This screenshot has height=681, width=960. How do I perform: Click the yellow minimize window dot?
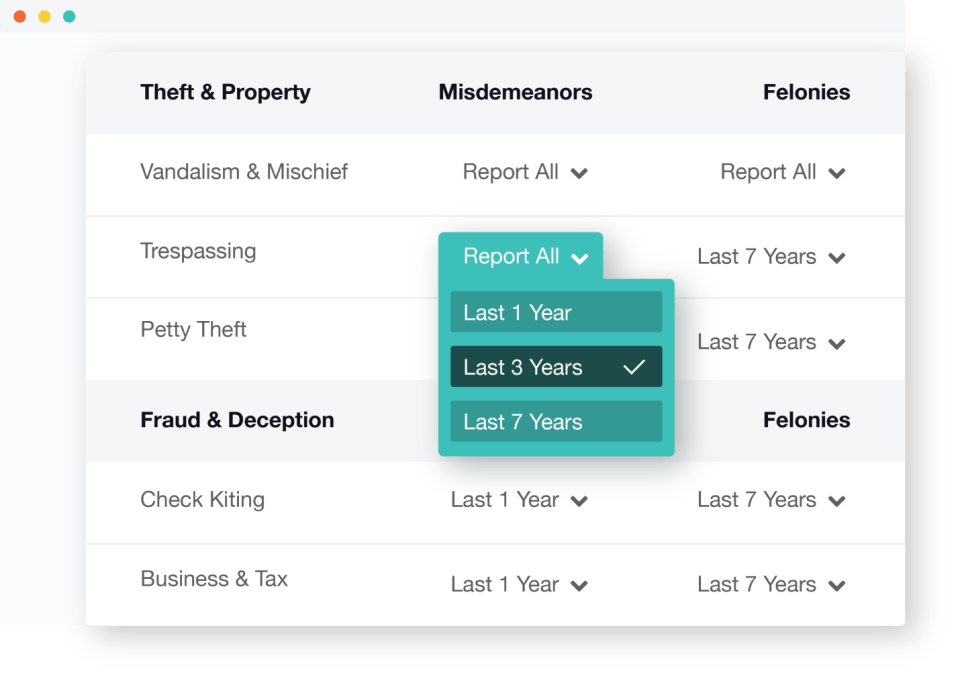click(x=44, y=17)
